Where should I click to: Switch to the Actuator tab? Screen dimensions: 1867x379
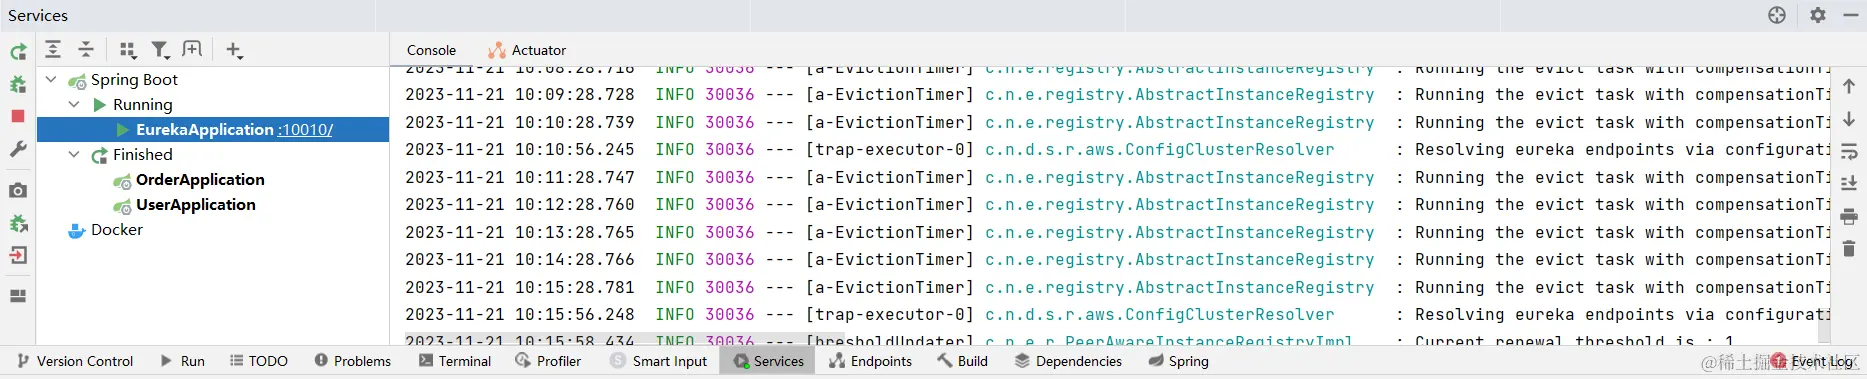(x=527, y=50)
